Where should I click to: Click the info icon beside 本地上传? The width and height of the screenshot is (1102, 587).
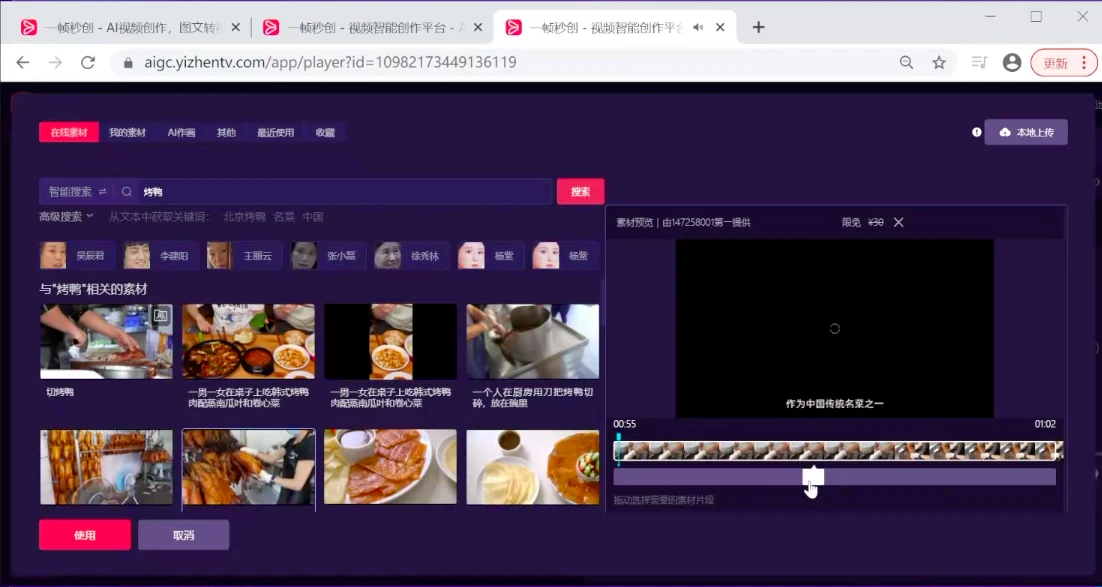(976, 132)
